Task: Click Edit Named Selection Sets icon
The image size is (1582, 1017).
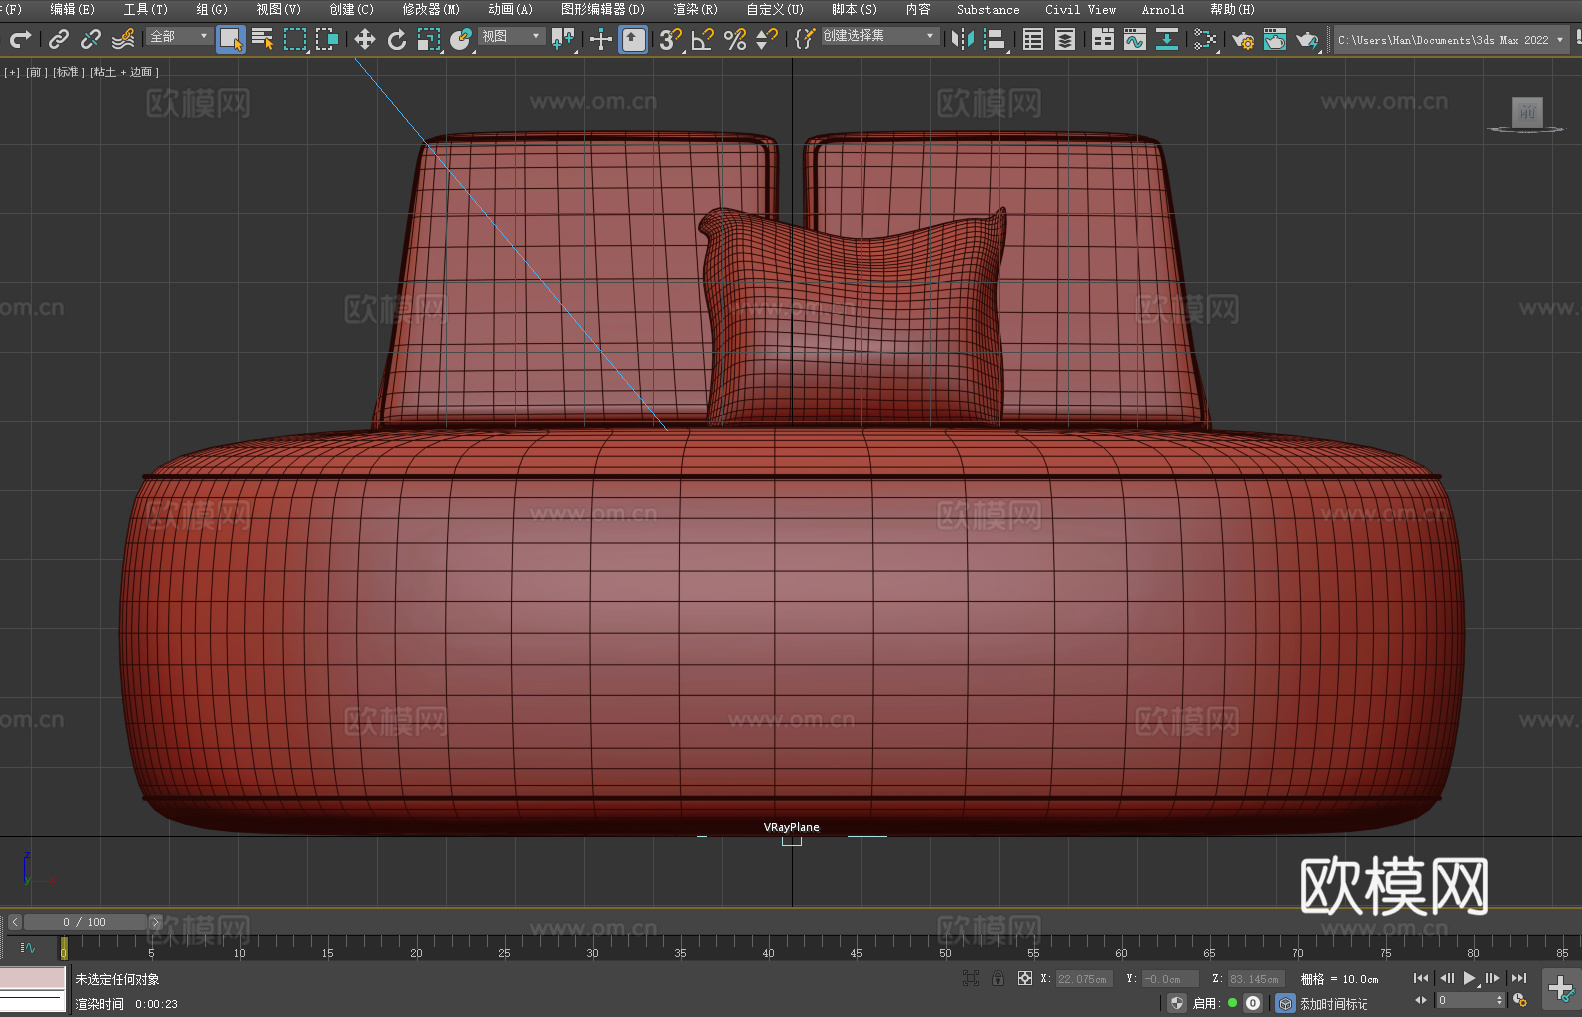Action: [805, 39]
